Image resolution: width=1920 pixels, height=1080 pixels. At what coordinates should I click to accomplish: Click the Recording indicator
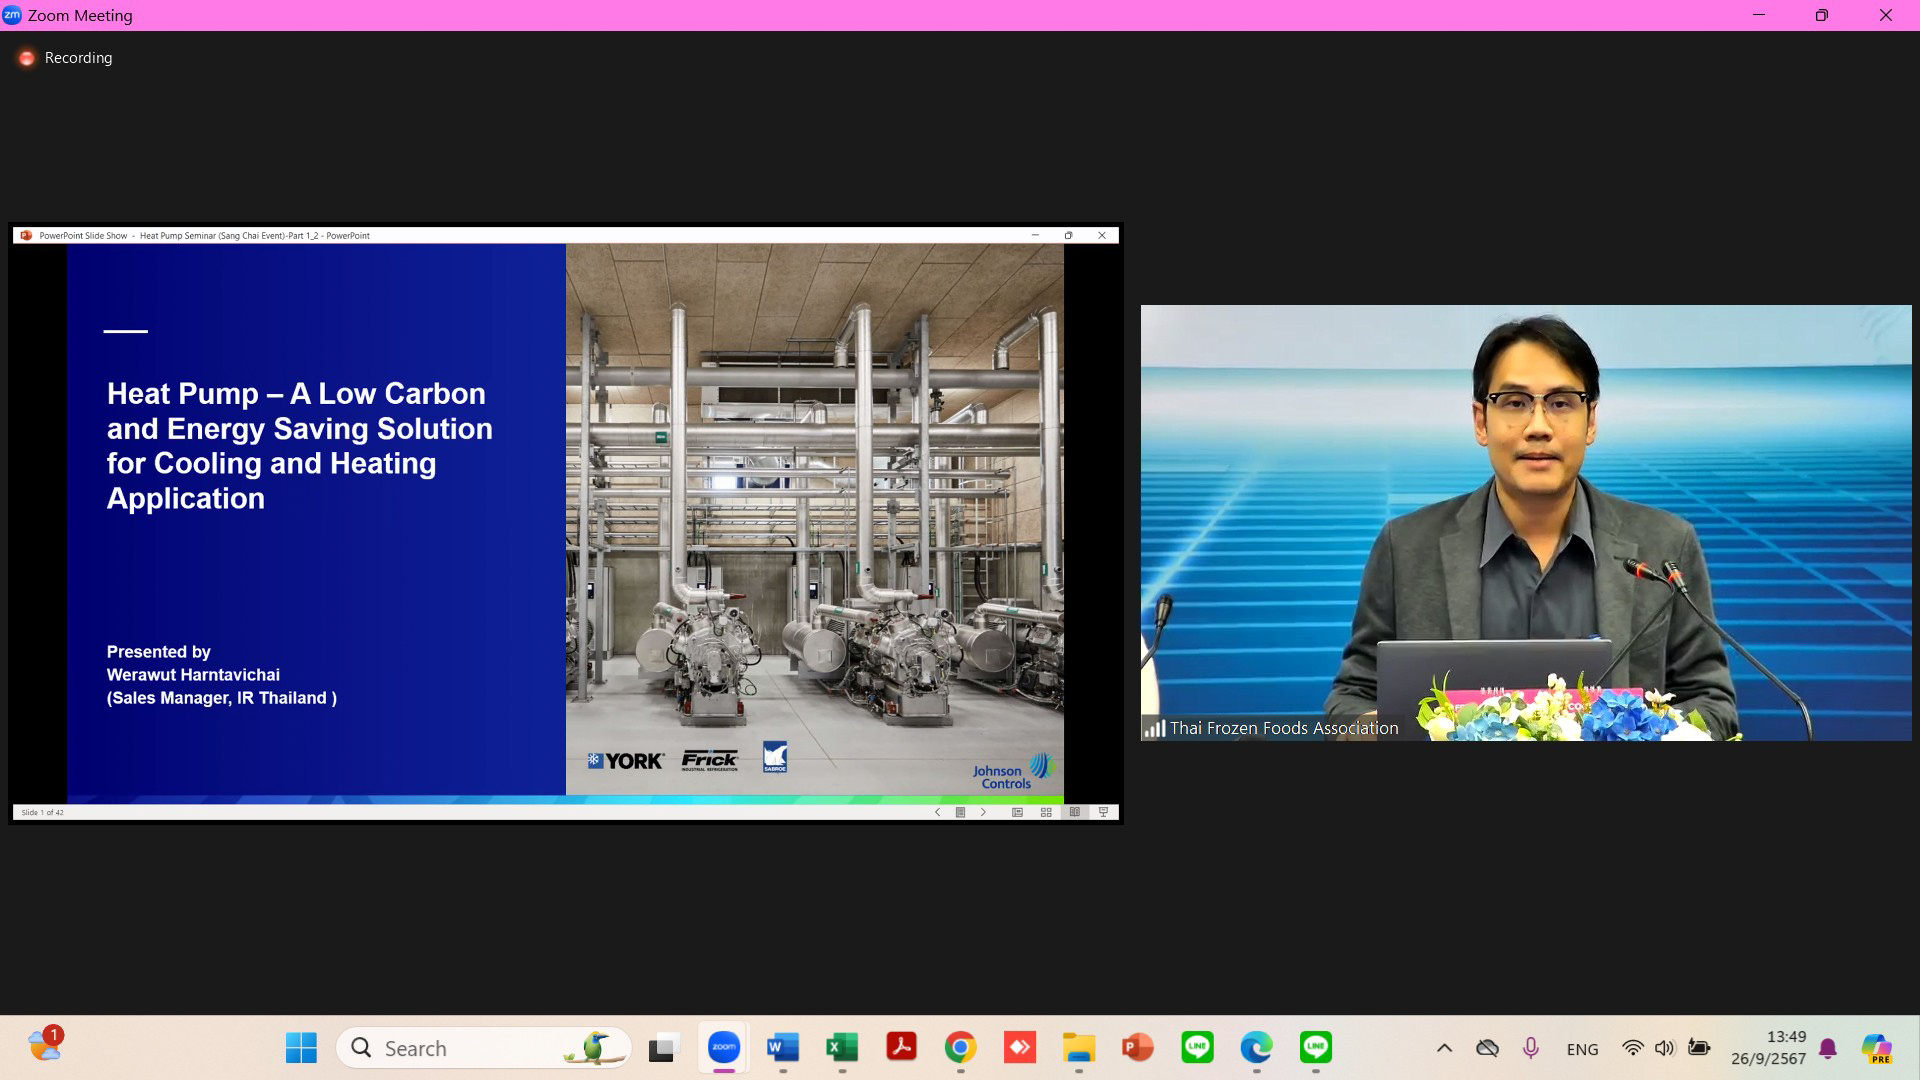[x=66, y=58]
